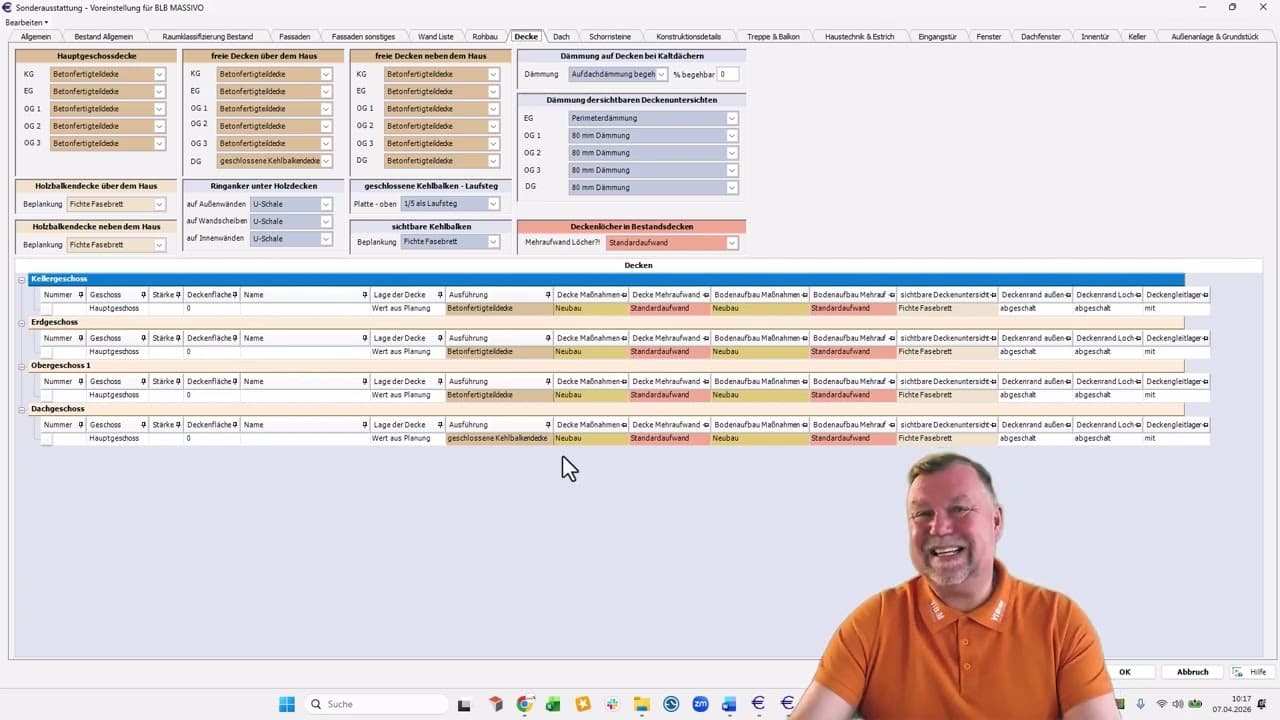This screenshot has width=1280, height=720.
Task: Open Zoom from the taskbar
Action: click(700, 704)
